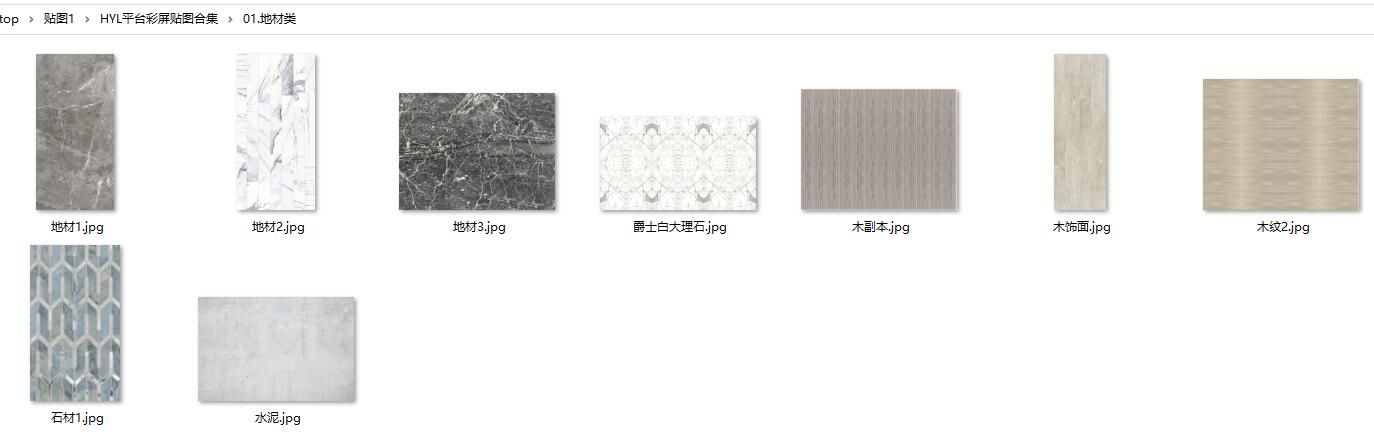Expand the chevron after 贴图1
The width and height of the screenshot is (1374, 435).
88,19
